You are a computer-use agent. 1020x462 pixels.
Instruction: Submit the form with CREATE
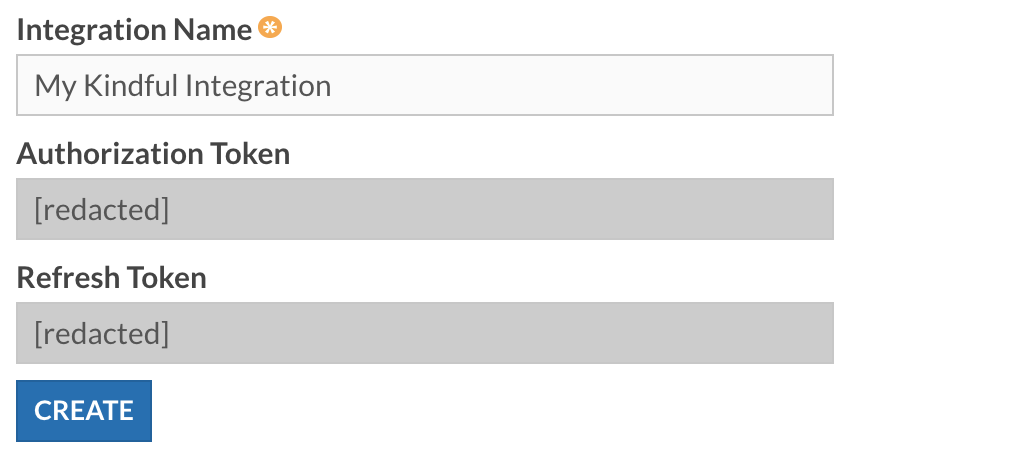(84, 411)
